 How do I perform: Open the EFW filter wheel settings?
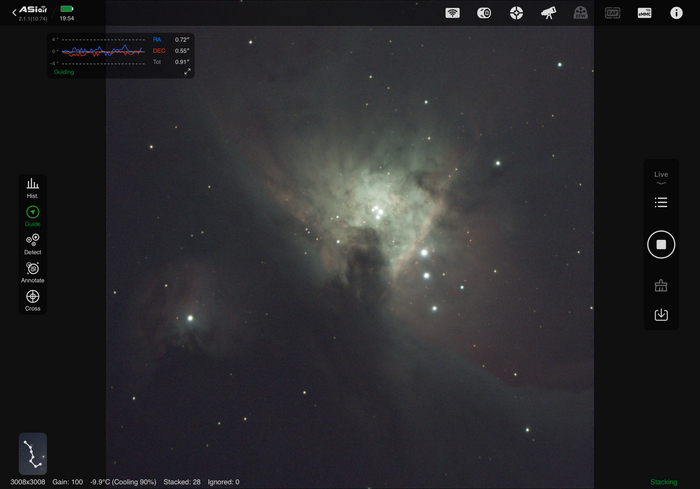(x=580, y=13)
